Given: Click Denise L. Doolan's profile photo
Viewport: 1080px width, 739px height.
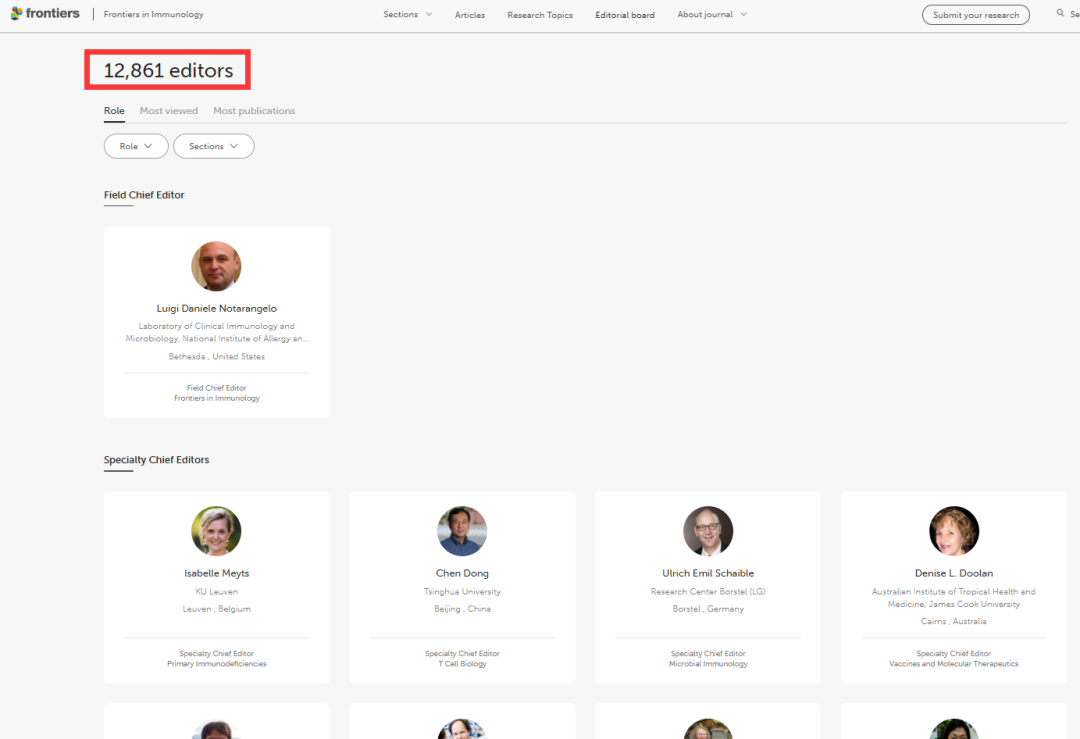Looking at the screenshot, I should pos(954,531).
